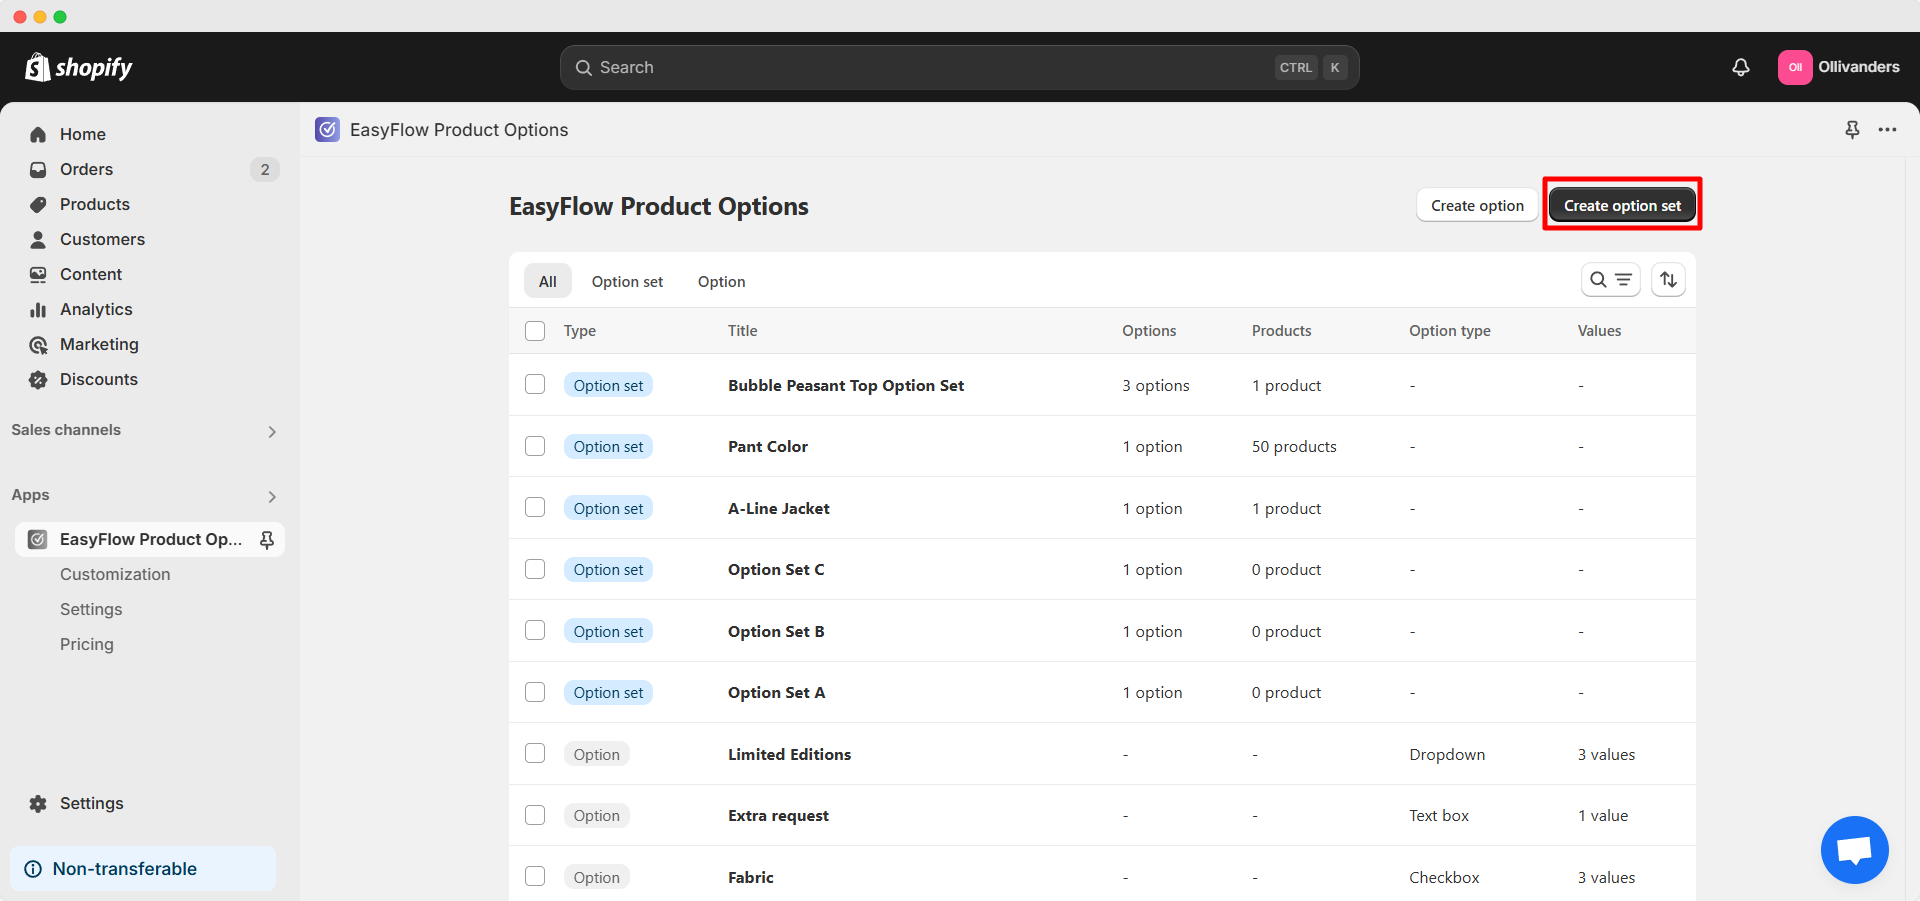The width and height of the screenshot is (1920, 901).
Task: Check the Bubble Peasant Top Option Set row
Action: click(535, 384)
